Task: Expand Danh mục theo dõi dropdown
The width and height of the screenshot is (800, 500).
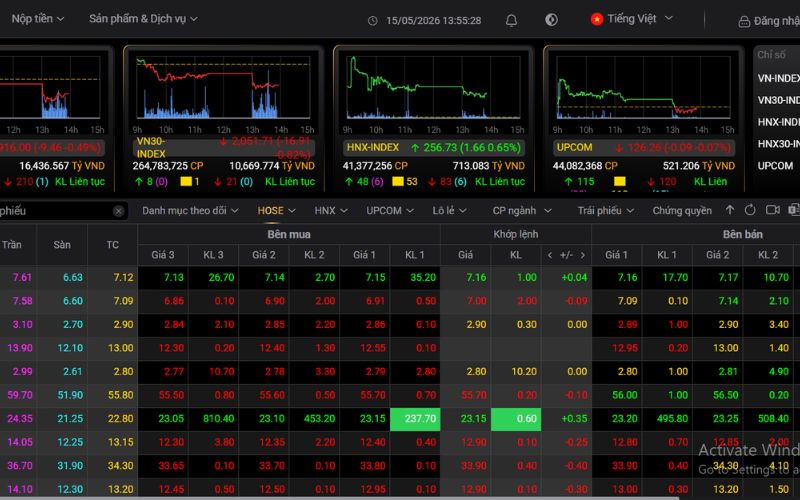Action: [190, 211]
